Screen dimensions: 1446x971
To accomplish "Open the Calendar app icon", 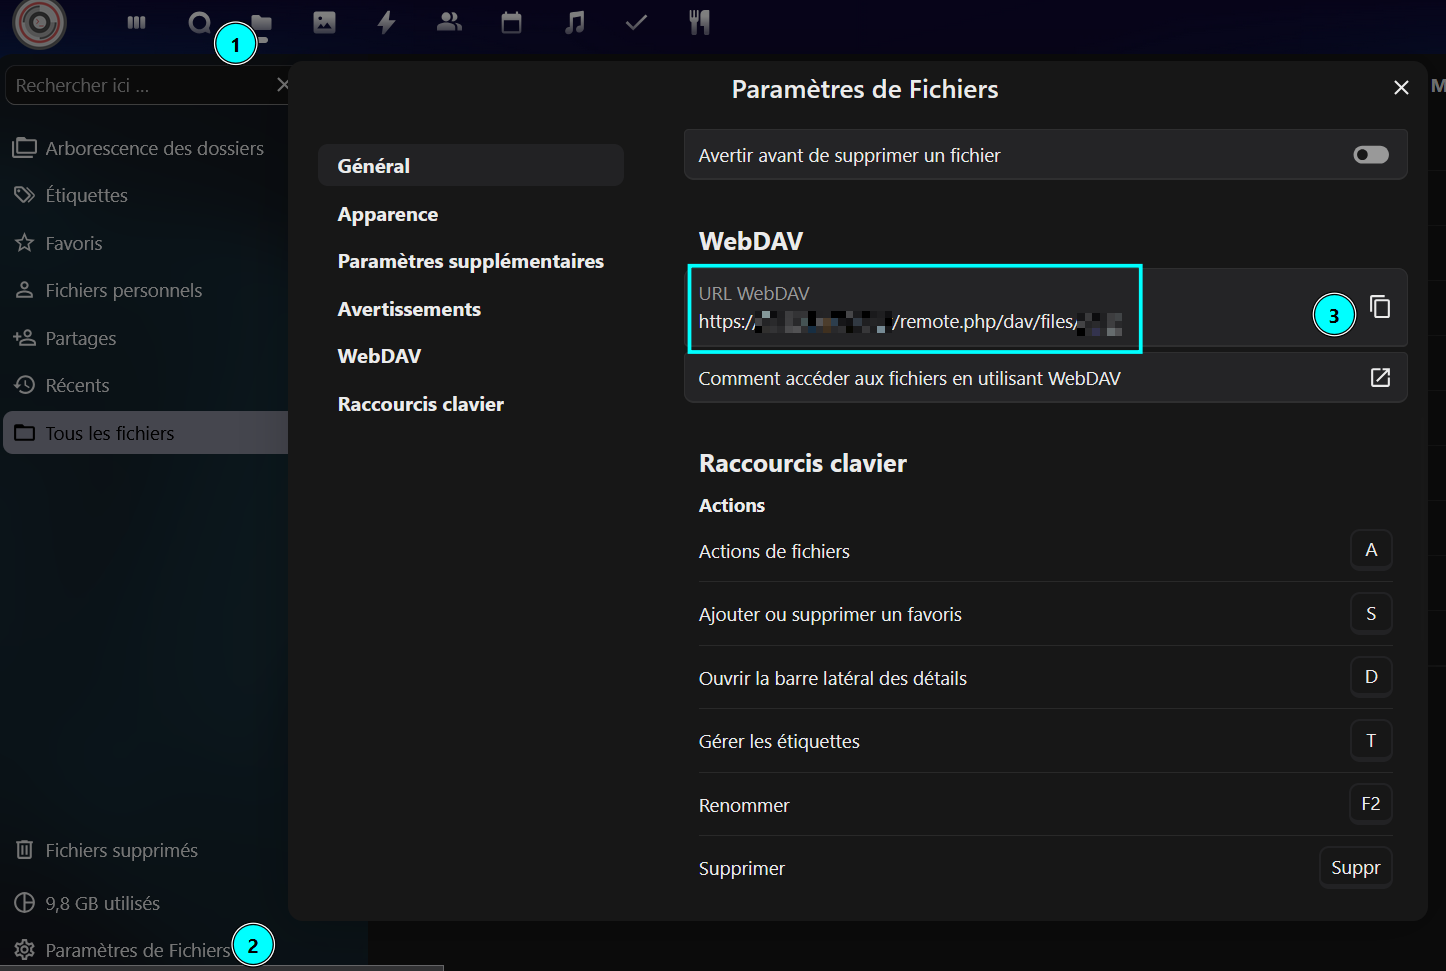I will pyautogui.click(x=511, y=22).
